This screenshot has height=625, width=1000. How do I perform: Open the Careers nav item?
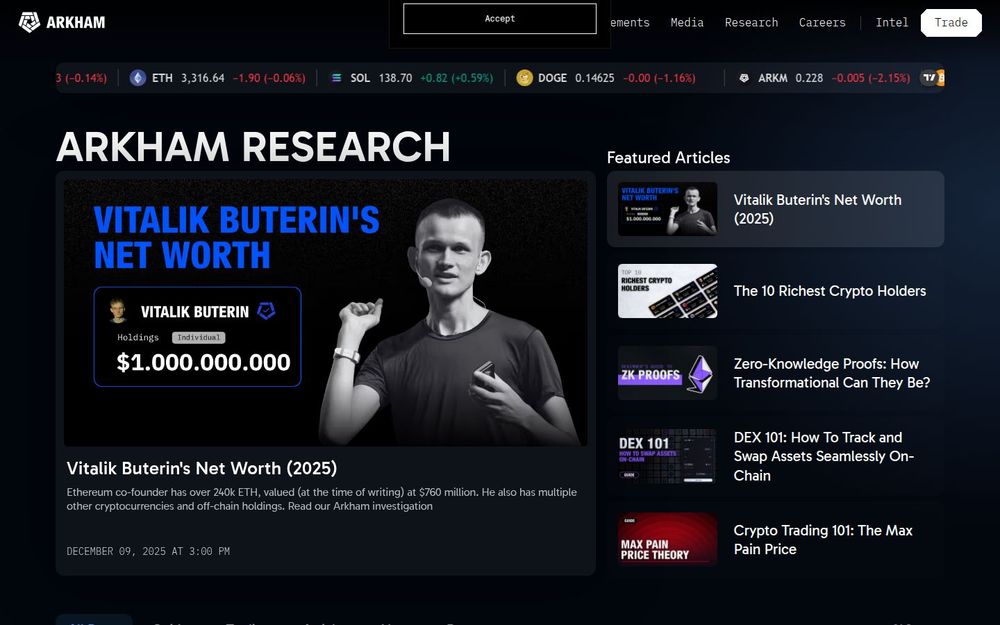822,22
